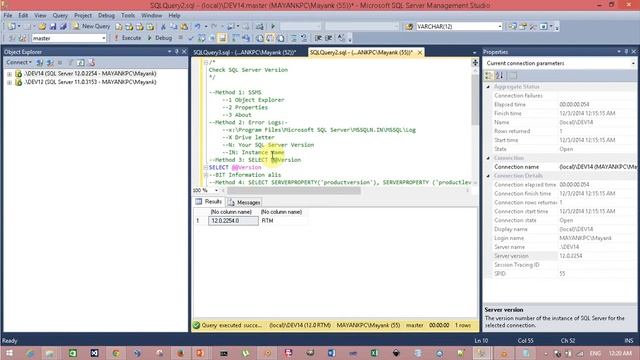Screen dimensions: 640x360
Task: Click the Property Pages icon in Properties
Action: (513, 76)
